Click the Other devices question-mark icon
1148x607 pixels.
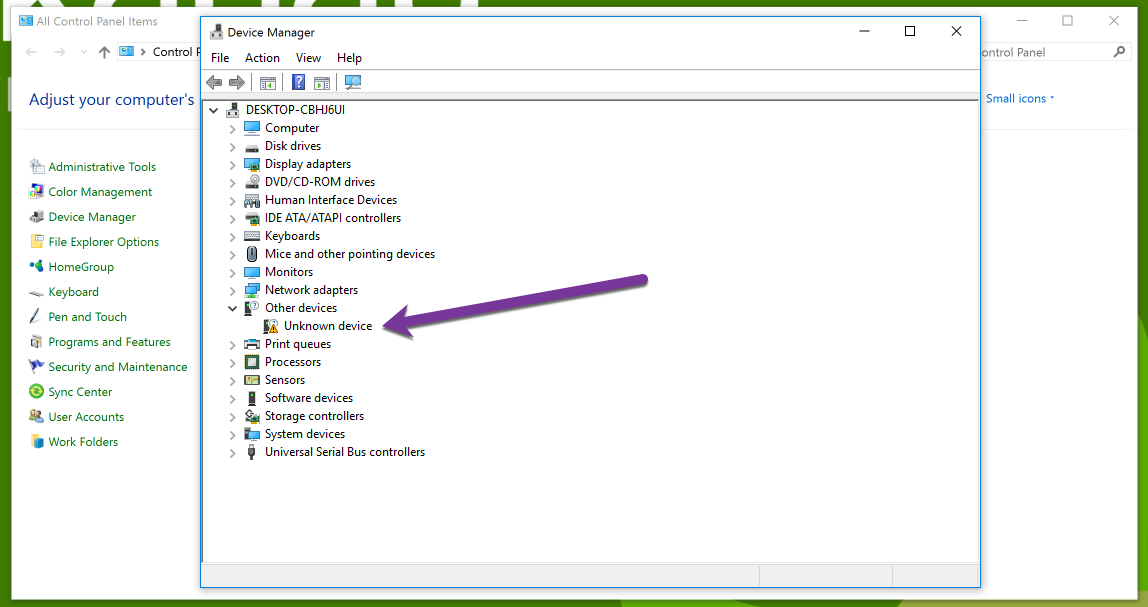[x=252, y=308]
